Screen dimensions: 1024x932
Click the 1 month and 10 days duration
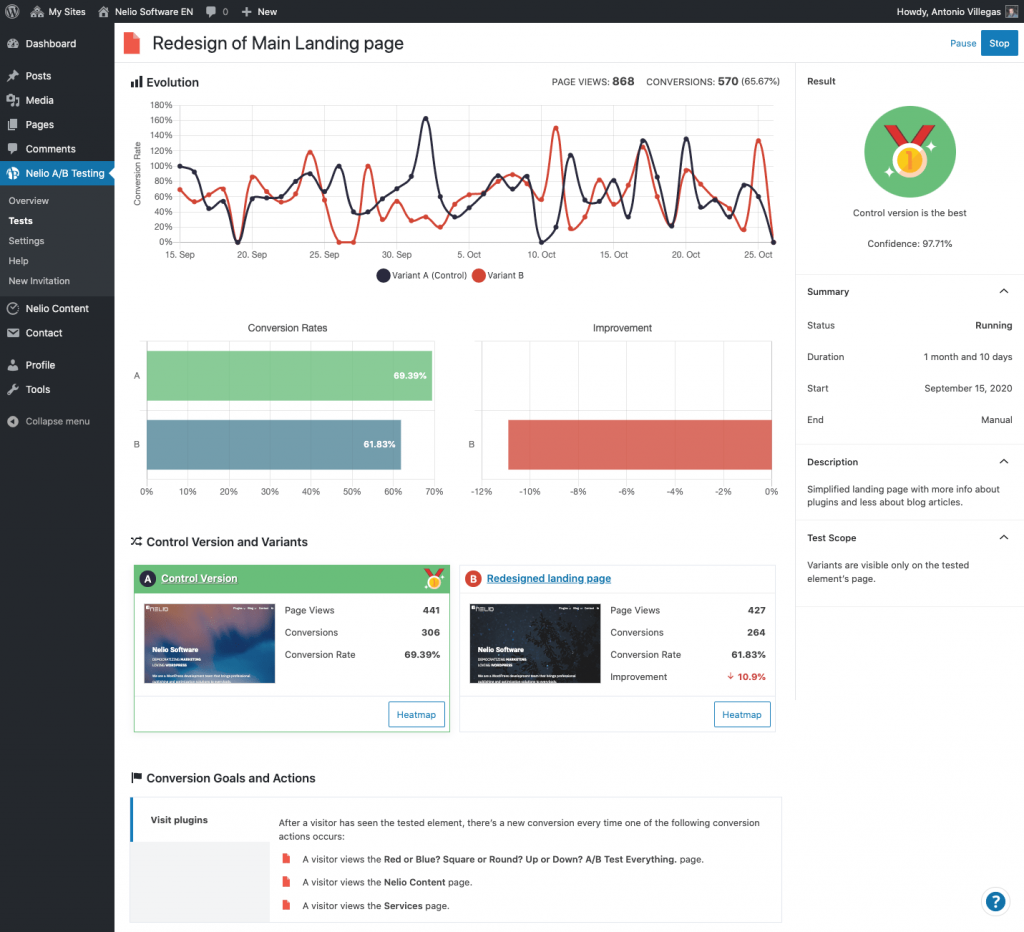[x=967, y=357]
